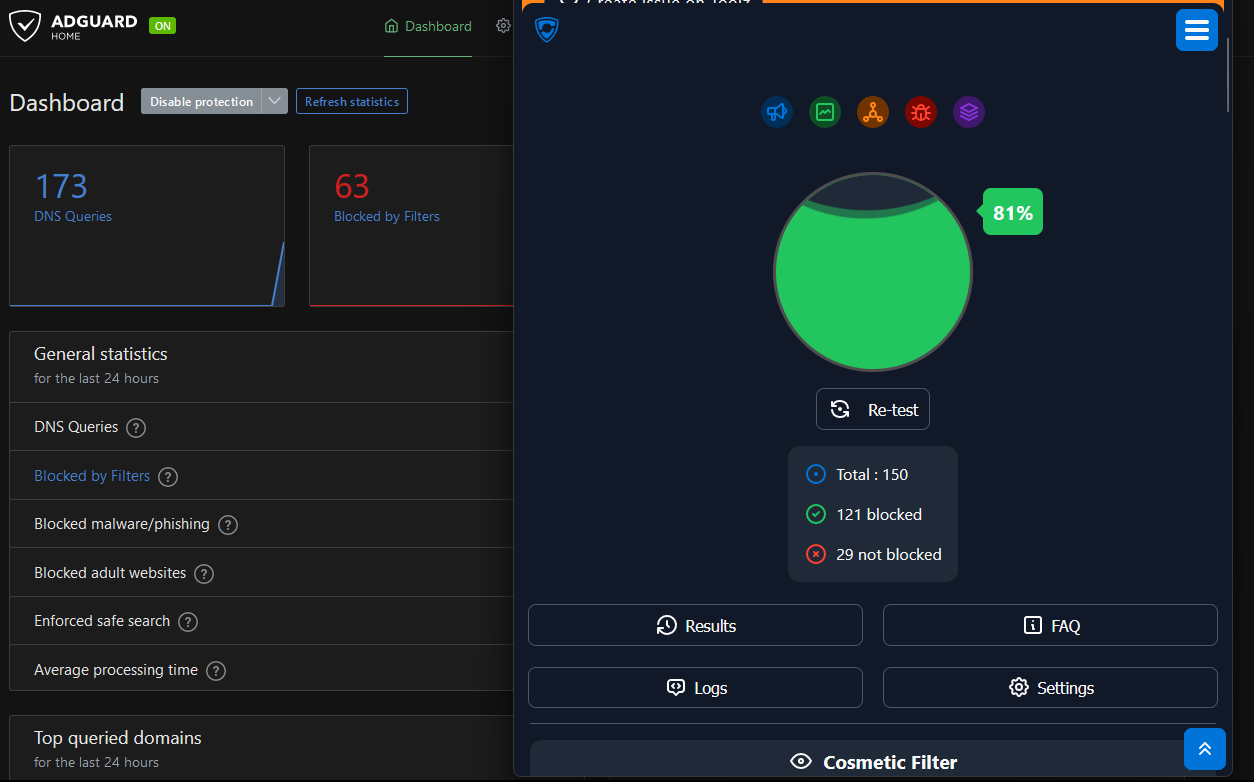This screenshot has width=1254, height=782.
Task: Click the test panel vertical scrollbar
Action: pos(1228,75)
